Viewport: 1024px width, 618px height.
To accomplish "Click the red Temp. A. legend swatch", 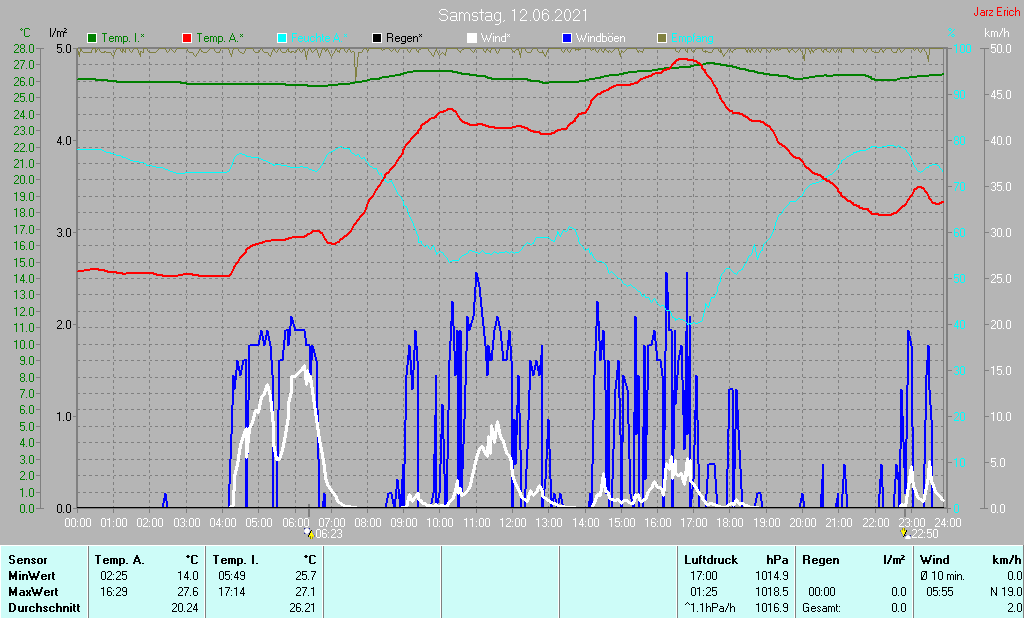I will coord(187,39).
